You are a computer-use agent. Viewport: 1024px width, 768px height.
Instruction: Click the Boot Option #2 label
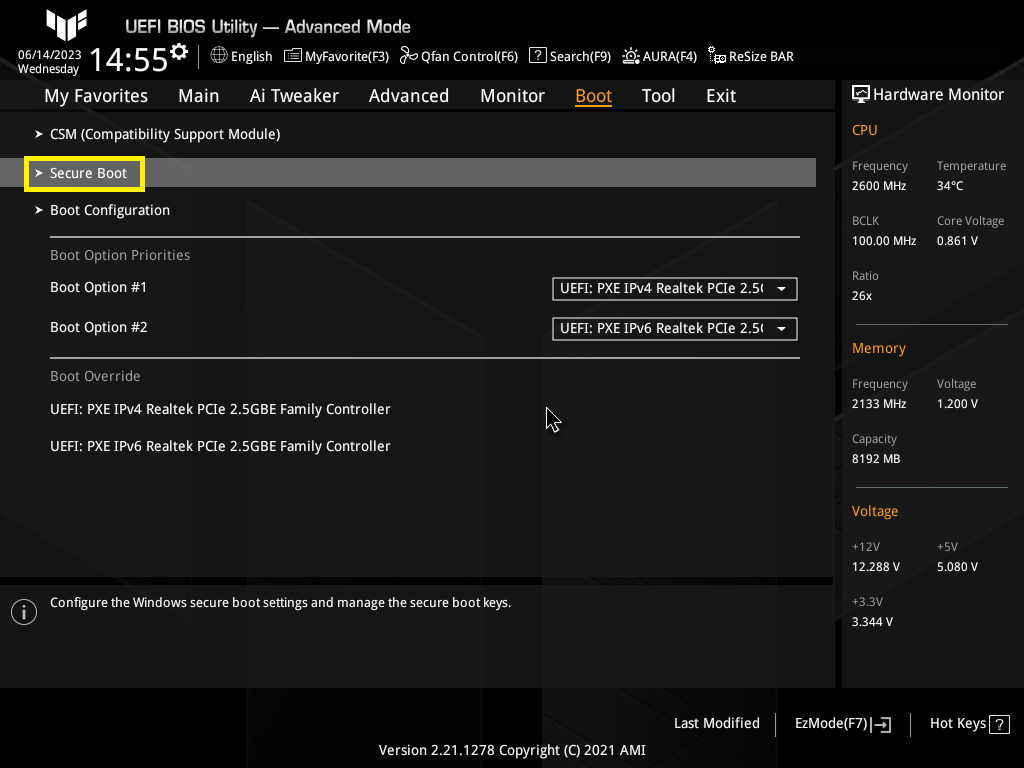(99, 327)
